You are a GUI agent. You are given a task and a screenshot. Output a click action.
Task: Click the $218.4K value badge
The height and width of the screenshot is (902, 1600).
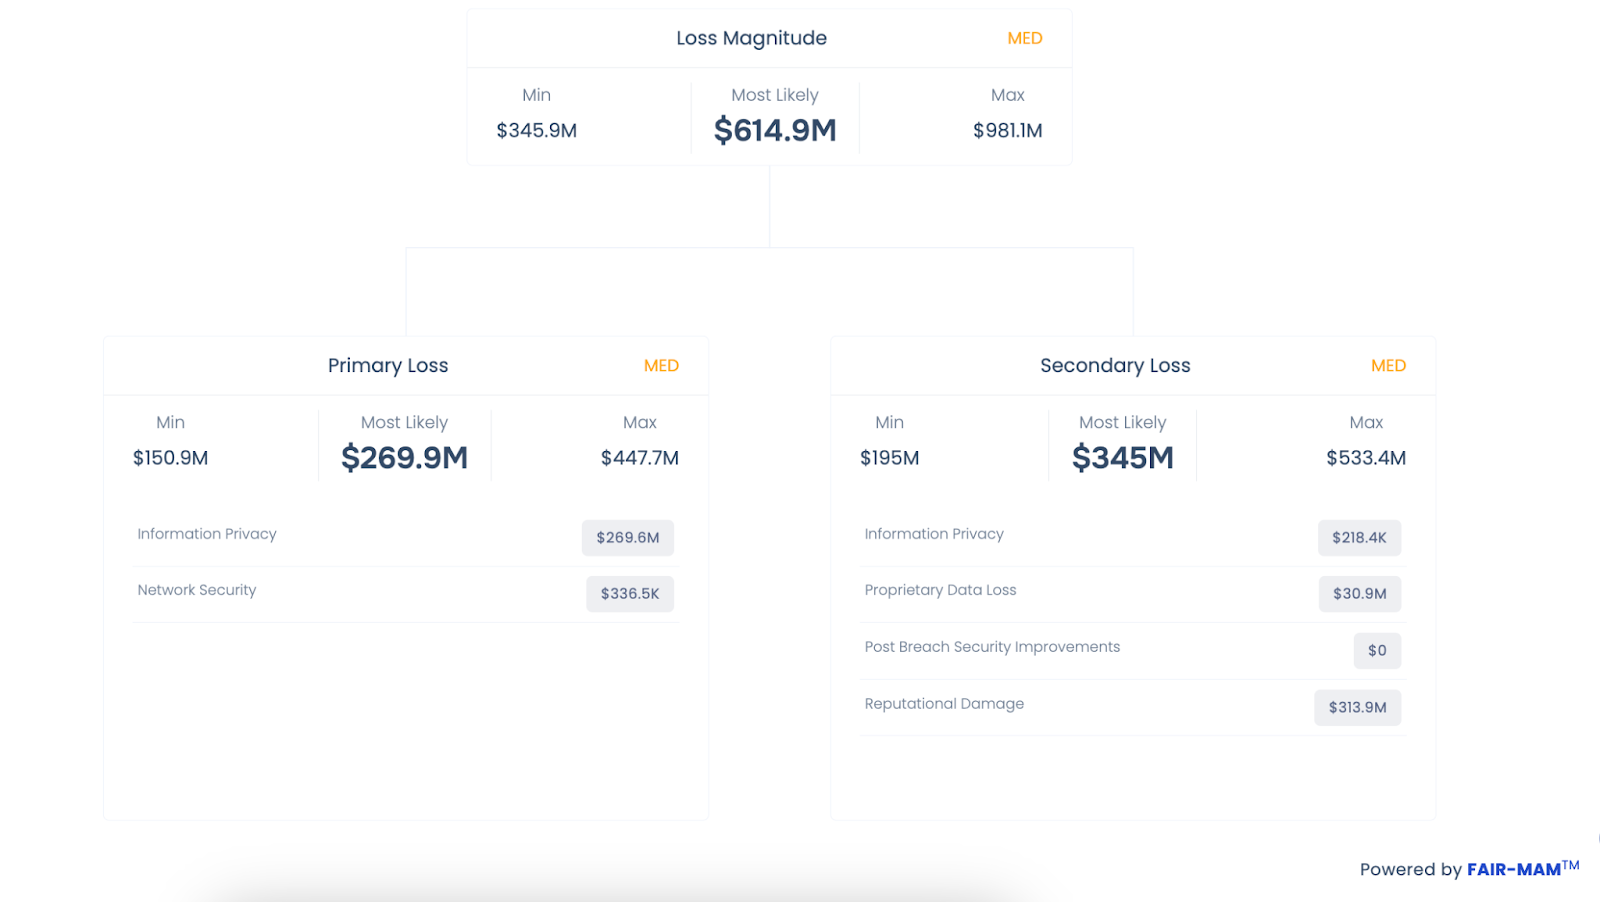click(x=1359, y=537)
